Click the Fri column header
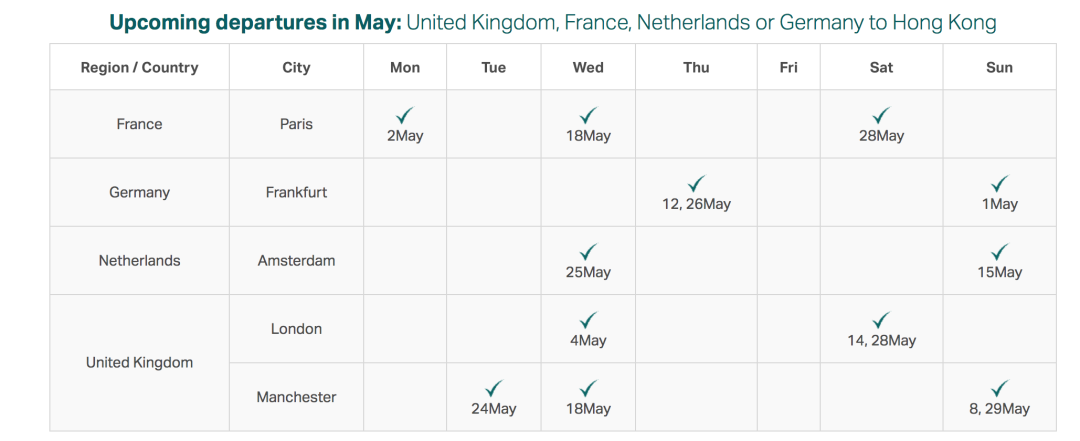The height and width of the screenshot is (441, 1080). tap(789, 67)
